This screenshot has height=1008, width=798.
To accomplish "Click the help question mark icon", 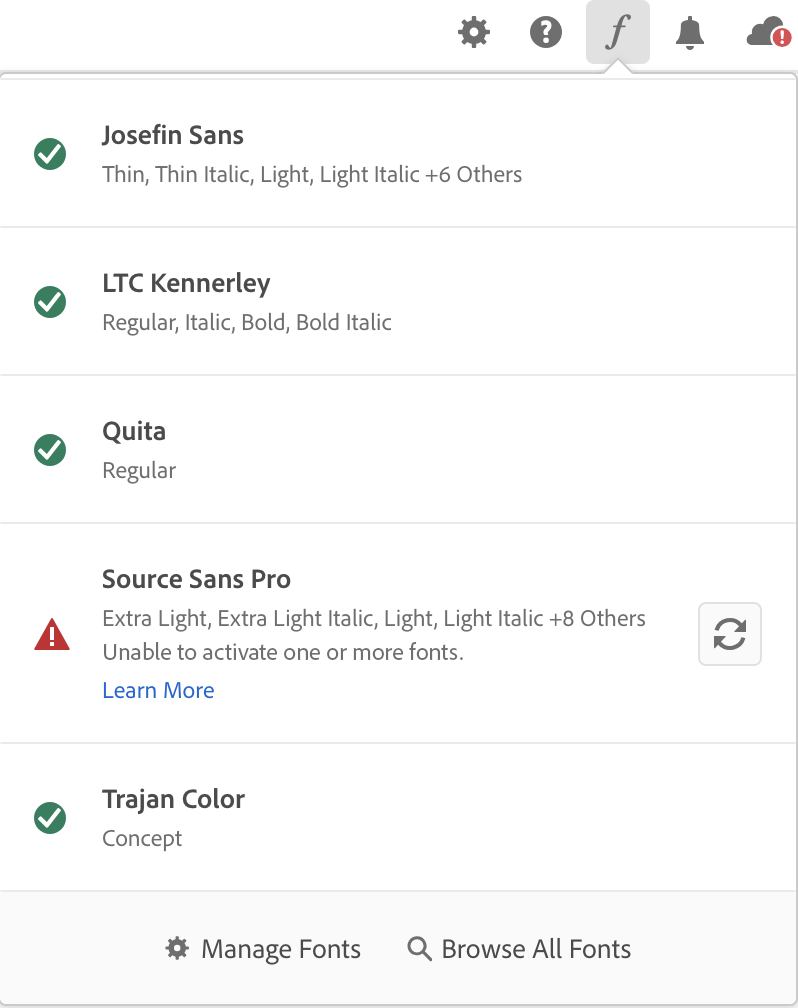I will [545, 33].
